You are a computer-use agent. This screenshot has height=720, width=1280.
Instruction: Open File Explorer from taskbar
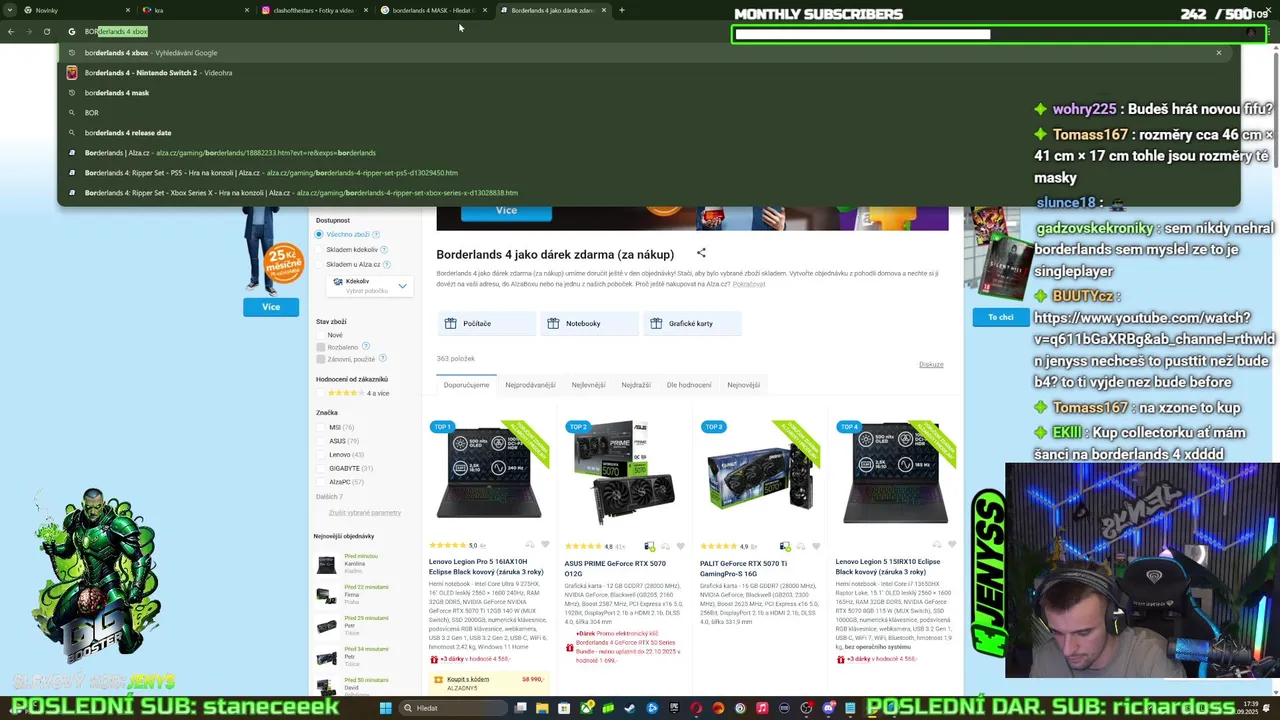542,708
